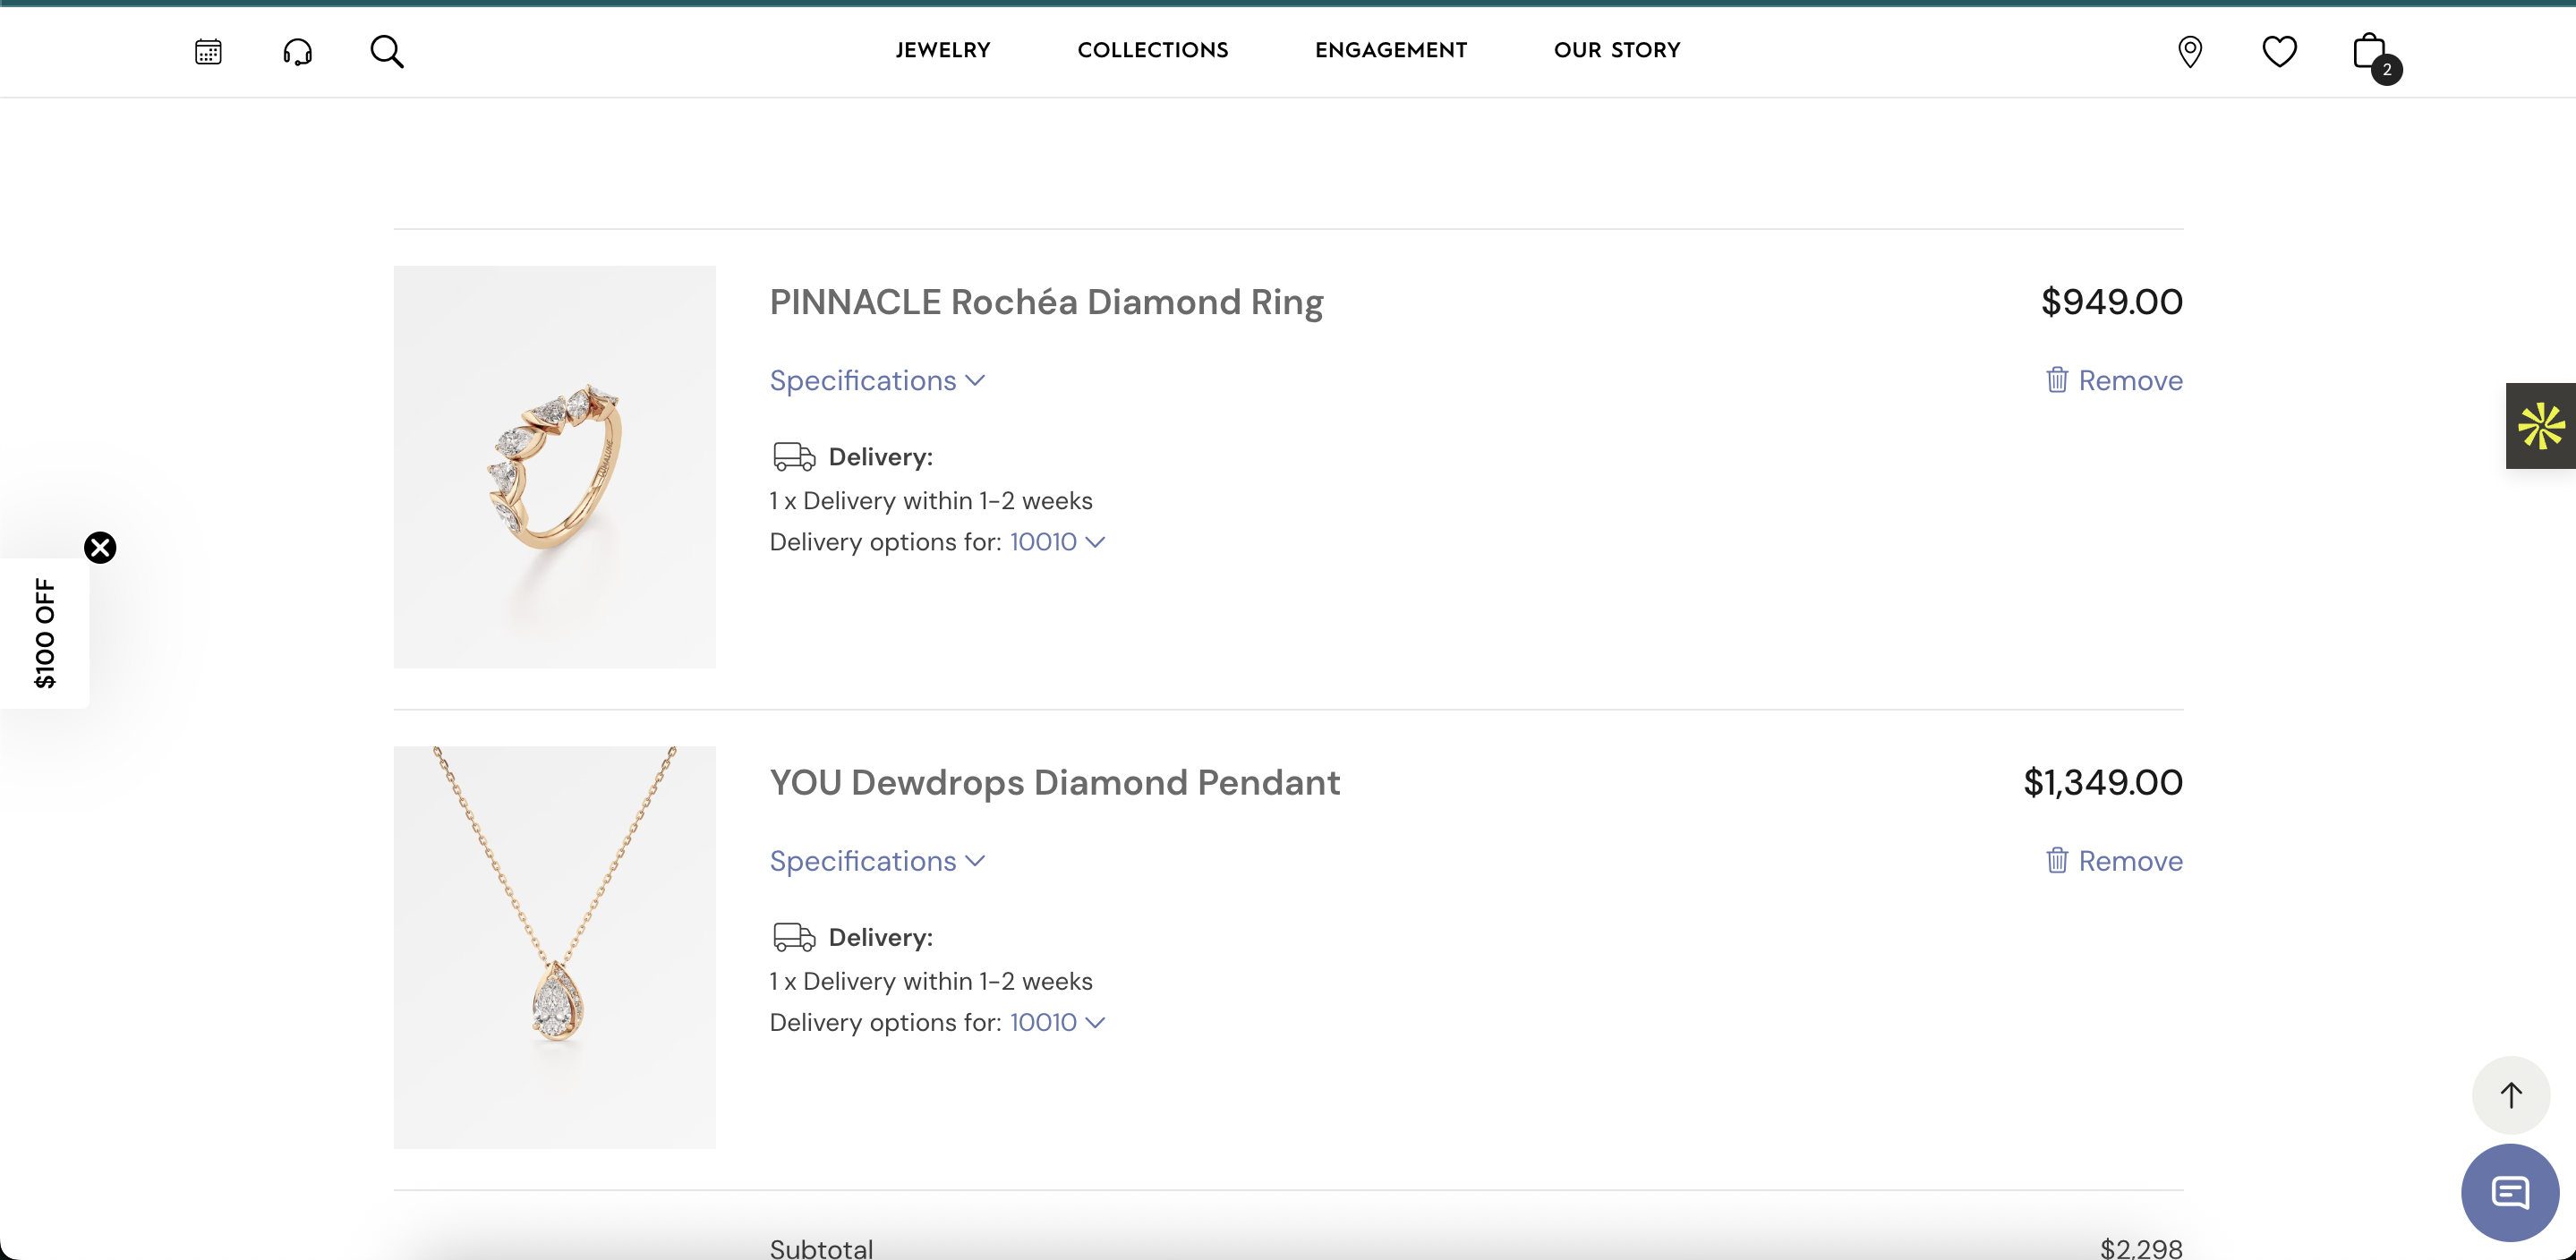
Task: Remove the PINNACLE Rochéa Diamond Ring
Action: click(x=2114, y=381)
